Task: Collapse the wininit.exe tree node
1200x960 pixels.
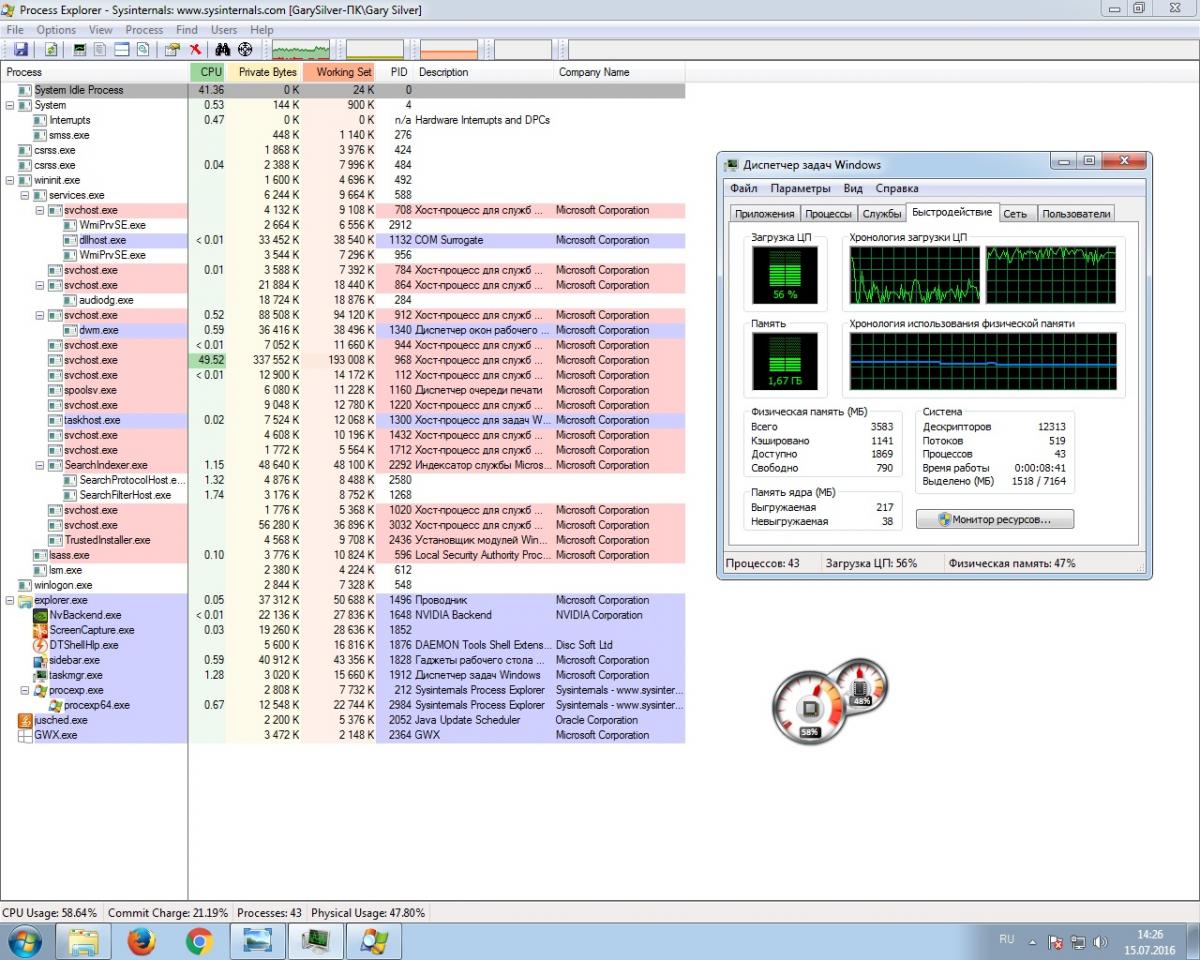Action: (x=10, y=180)
